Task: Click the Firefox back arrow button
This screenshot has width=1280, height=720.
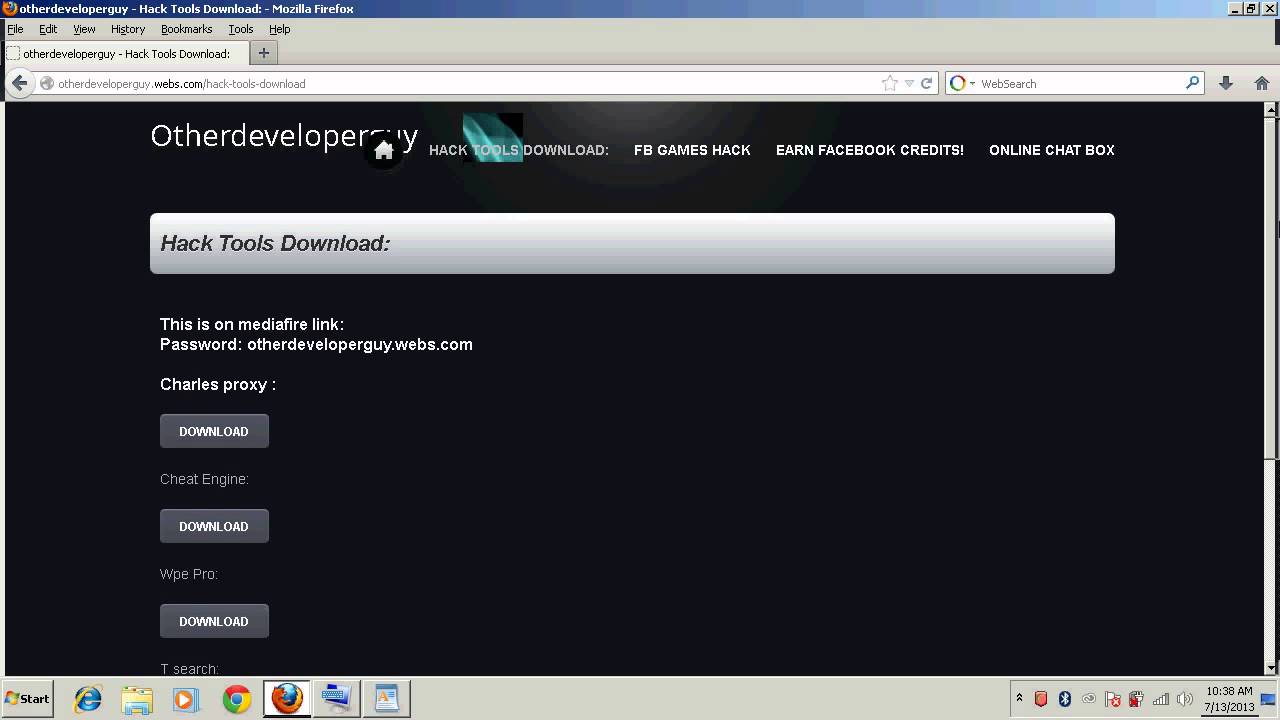Action: pyautogui.click(x=19, y=83)
